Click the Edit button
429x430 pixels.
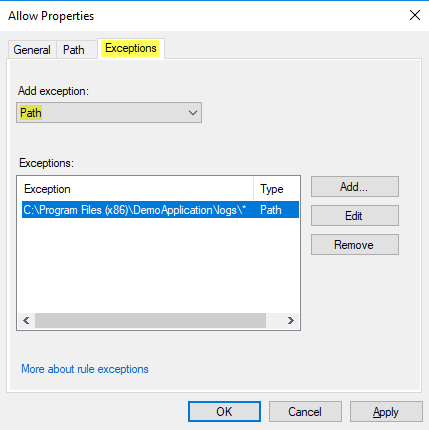click(355, 216)
